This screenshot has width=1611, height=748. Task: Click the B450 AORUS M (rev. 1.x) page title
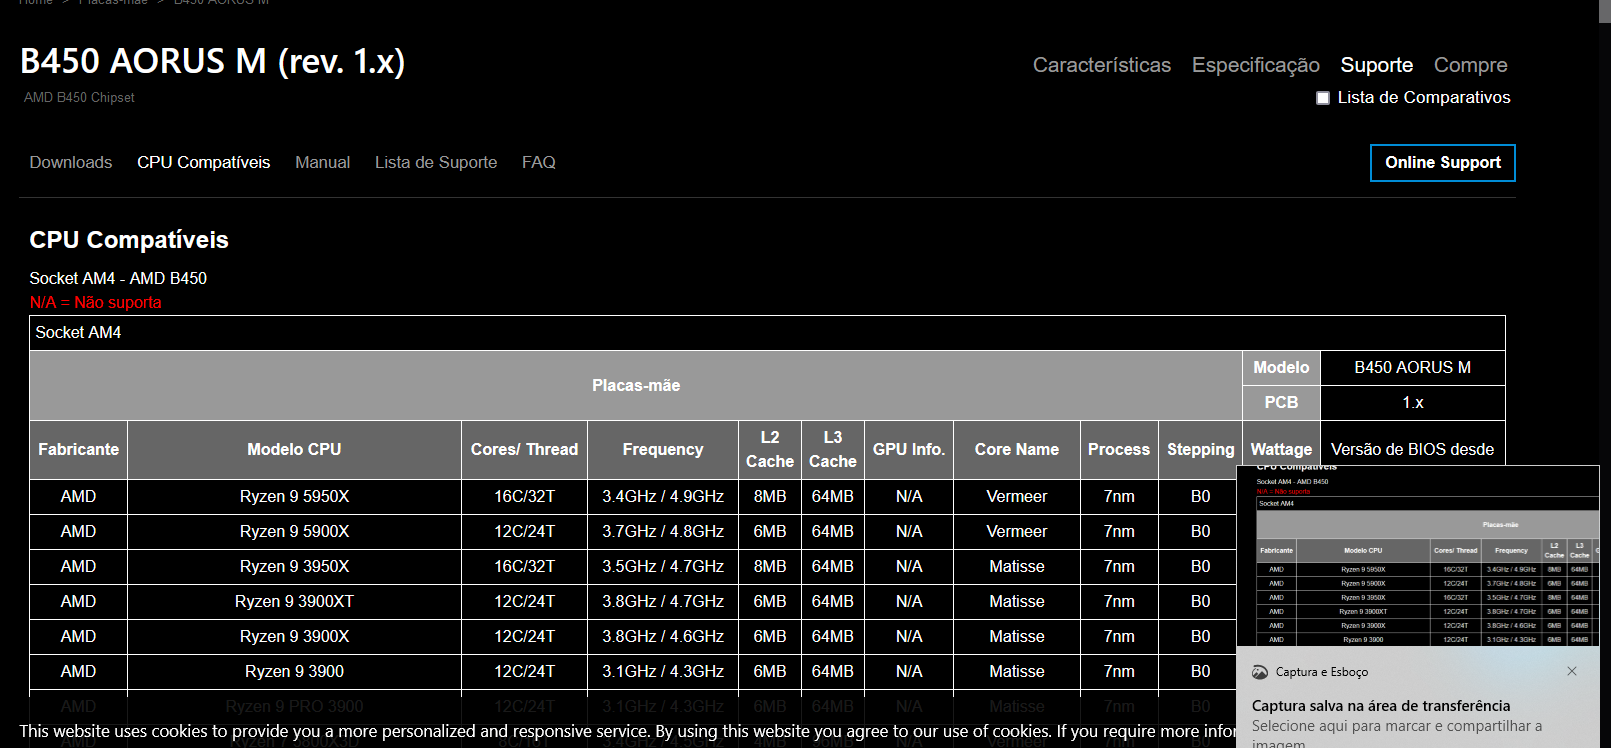[212, 62]
